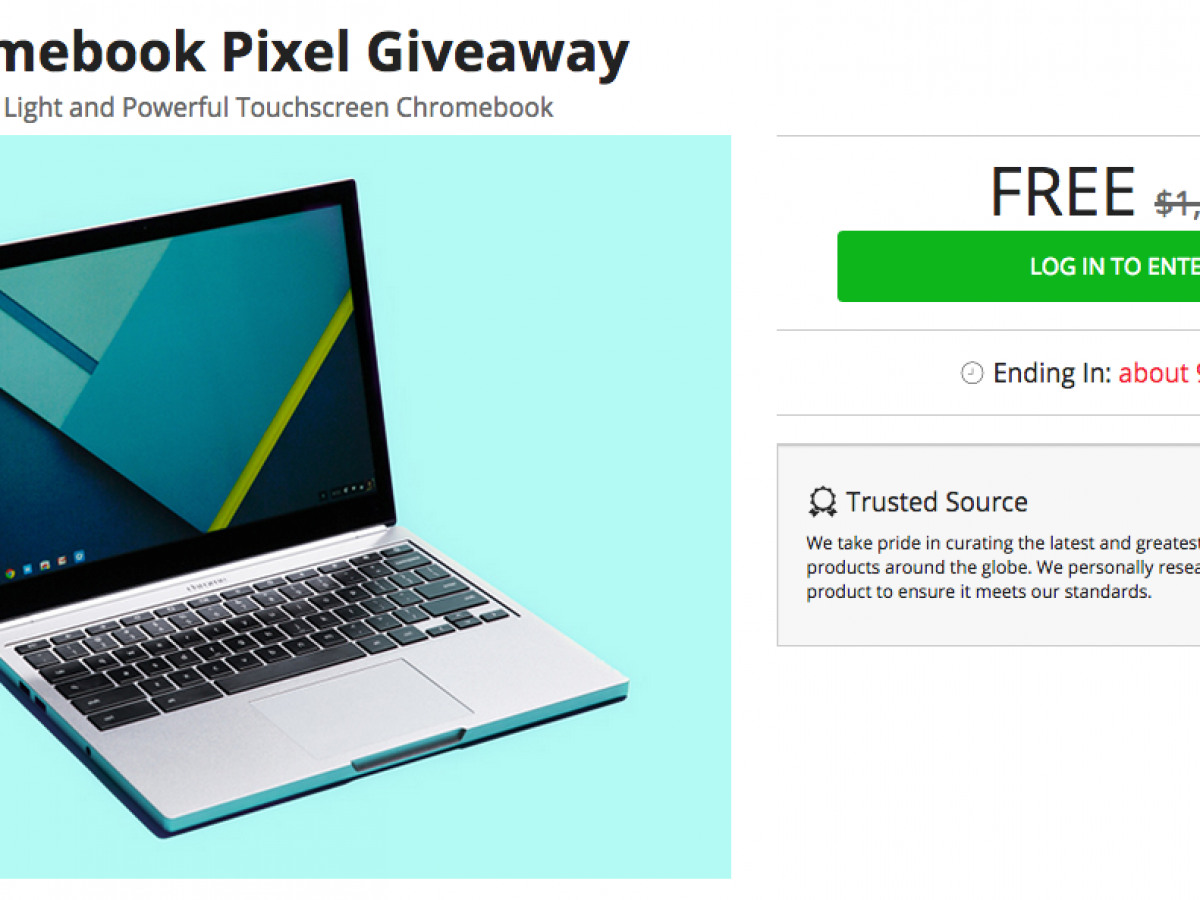The width and height of the screenshot is (1200, 900).
Task: Click the green LOG IN TO ENTER button
Action: click(x=1018, y=266)
